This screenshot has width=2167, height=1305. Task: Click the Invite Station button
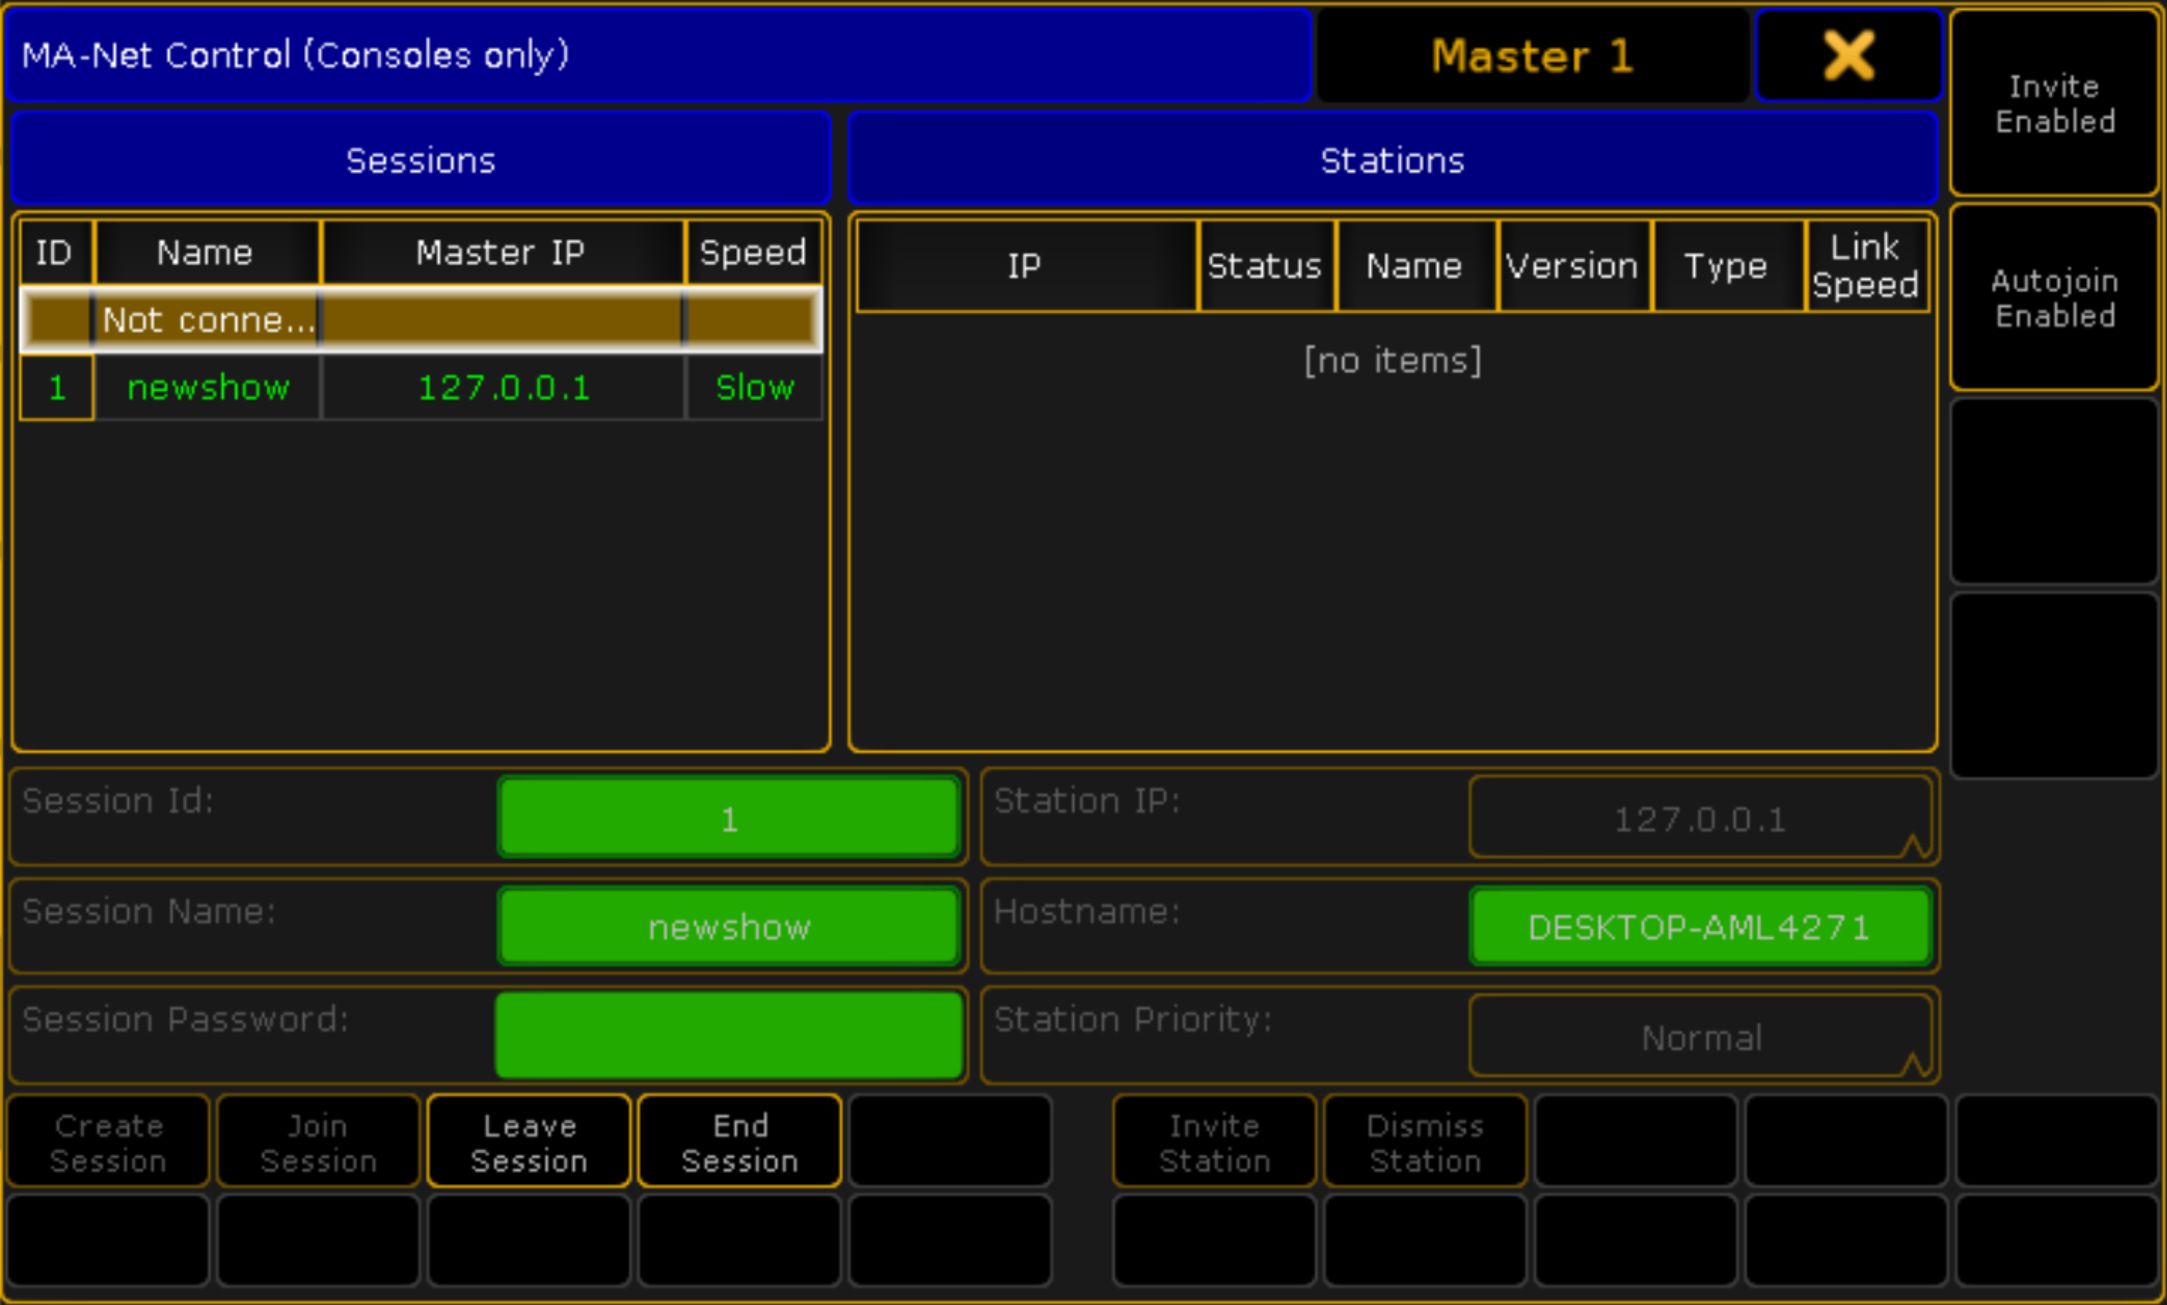coord(1214,1142)
